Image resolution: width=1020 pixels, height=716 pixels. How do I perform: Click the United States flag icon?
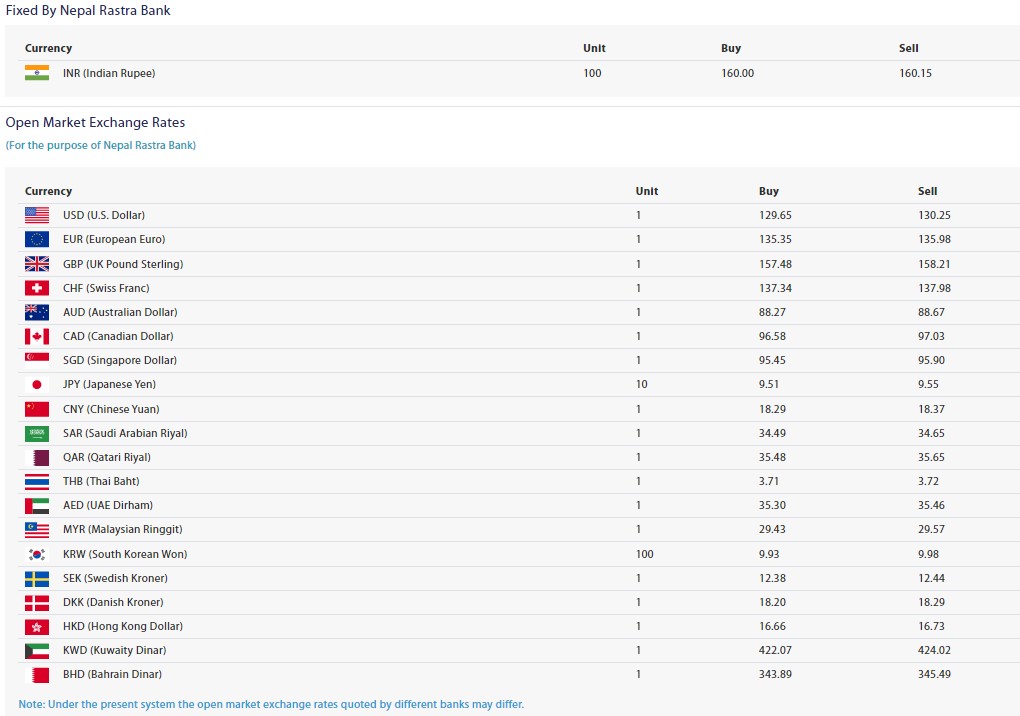click(37, 215)
